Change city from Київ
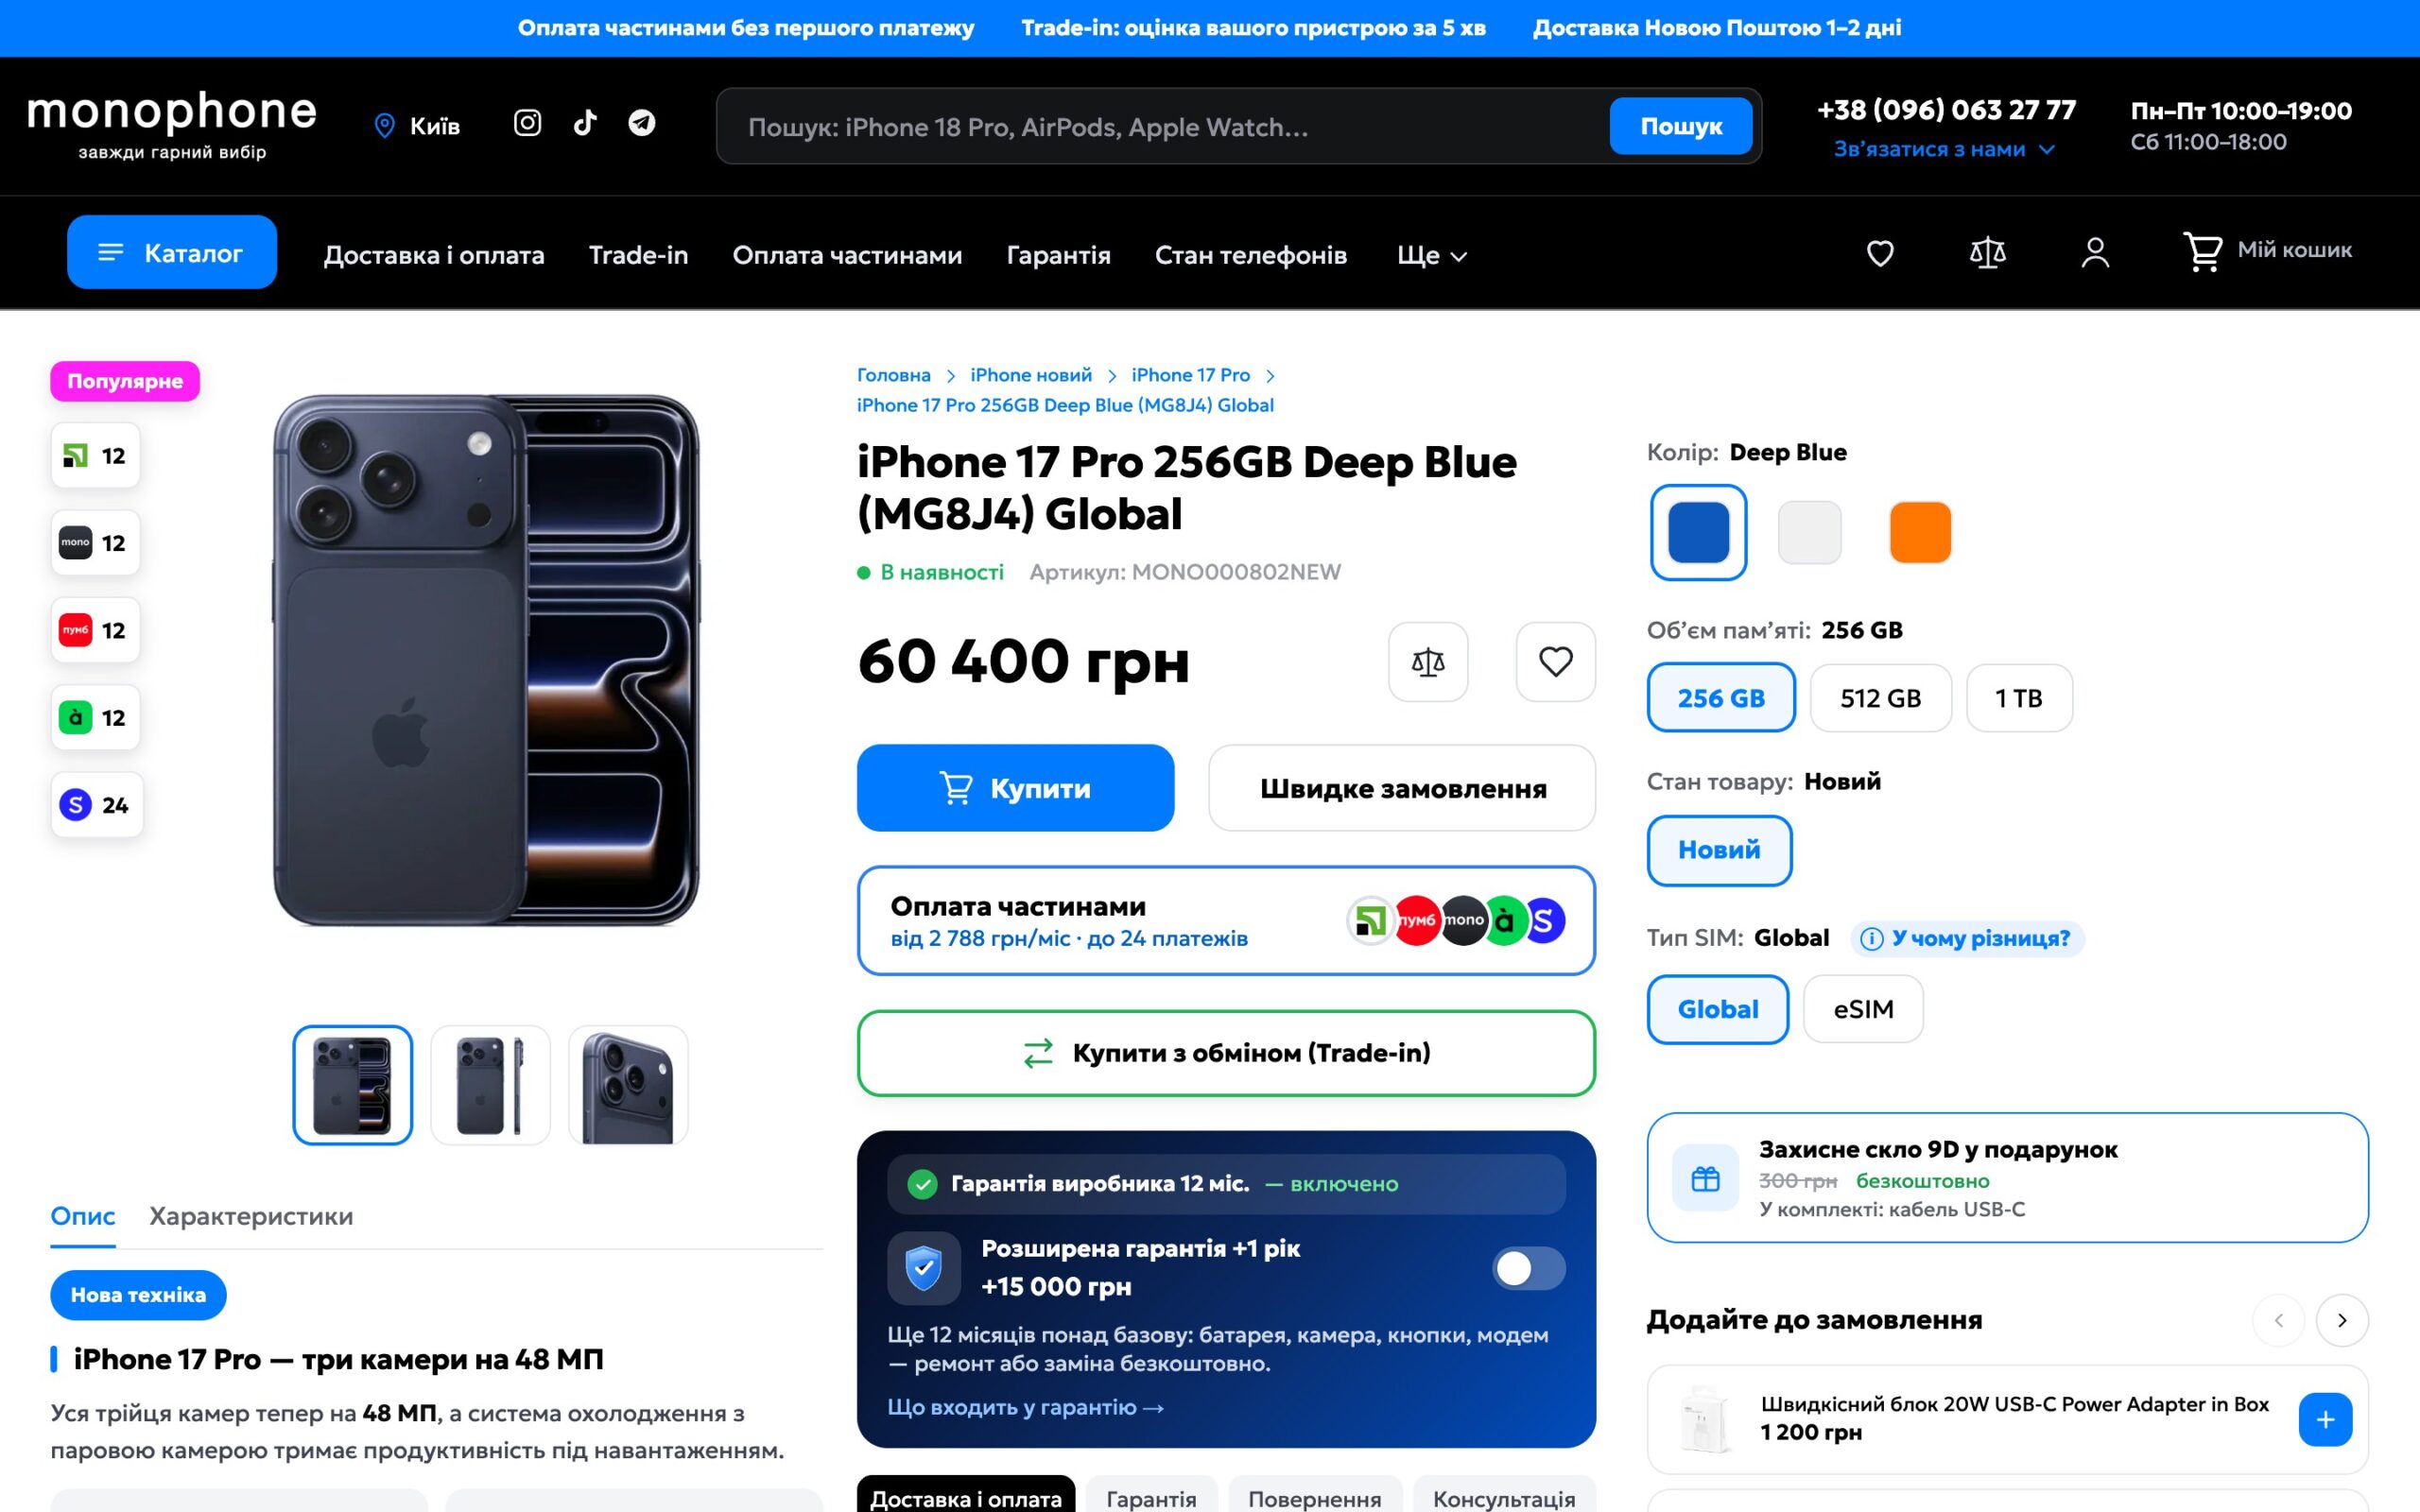The image size is (2420, 1512). [x=417, y=125]
